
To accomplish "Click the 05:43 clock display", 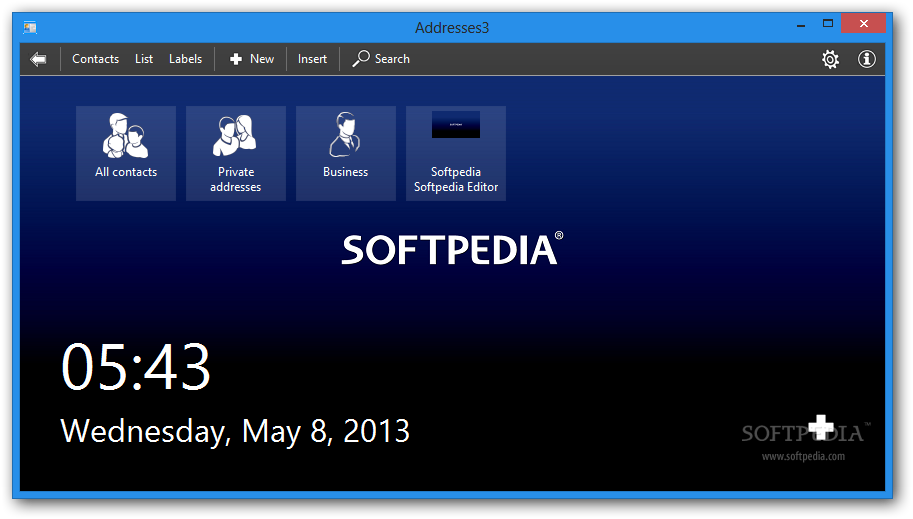I will [x=136, y=367].
